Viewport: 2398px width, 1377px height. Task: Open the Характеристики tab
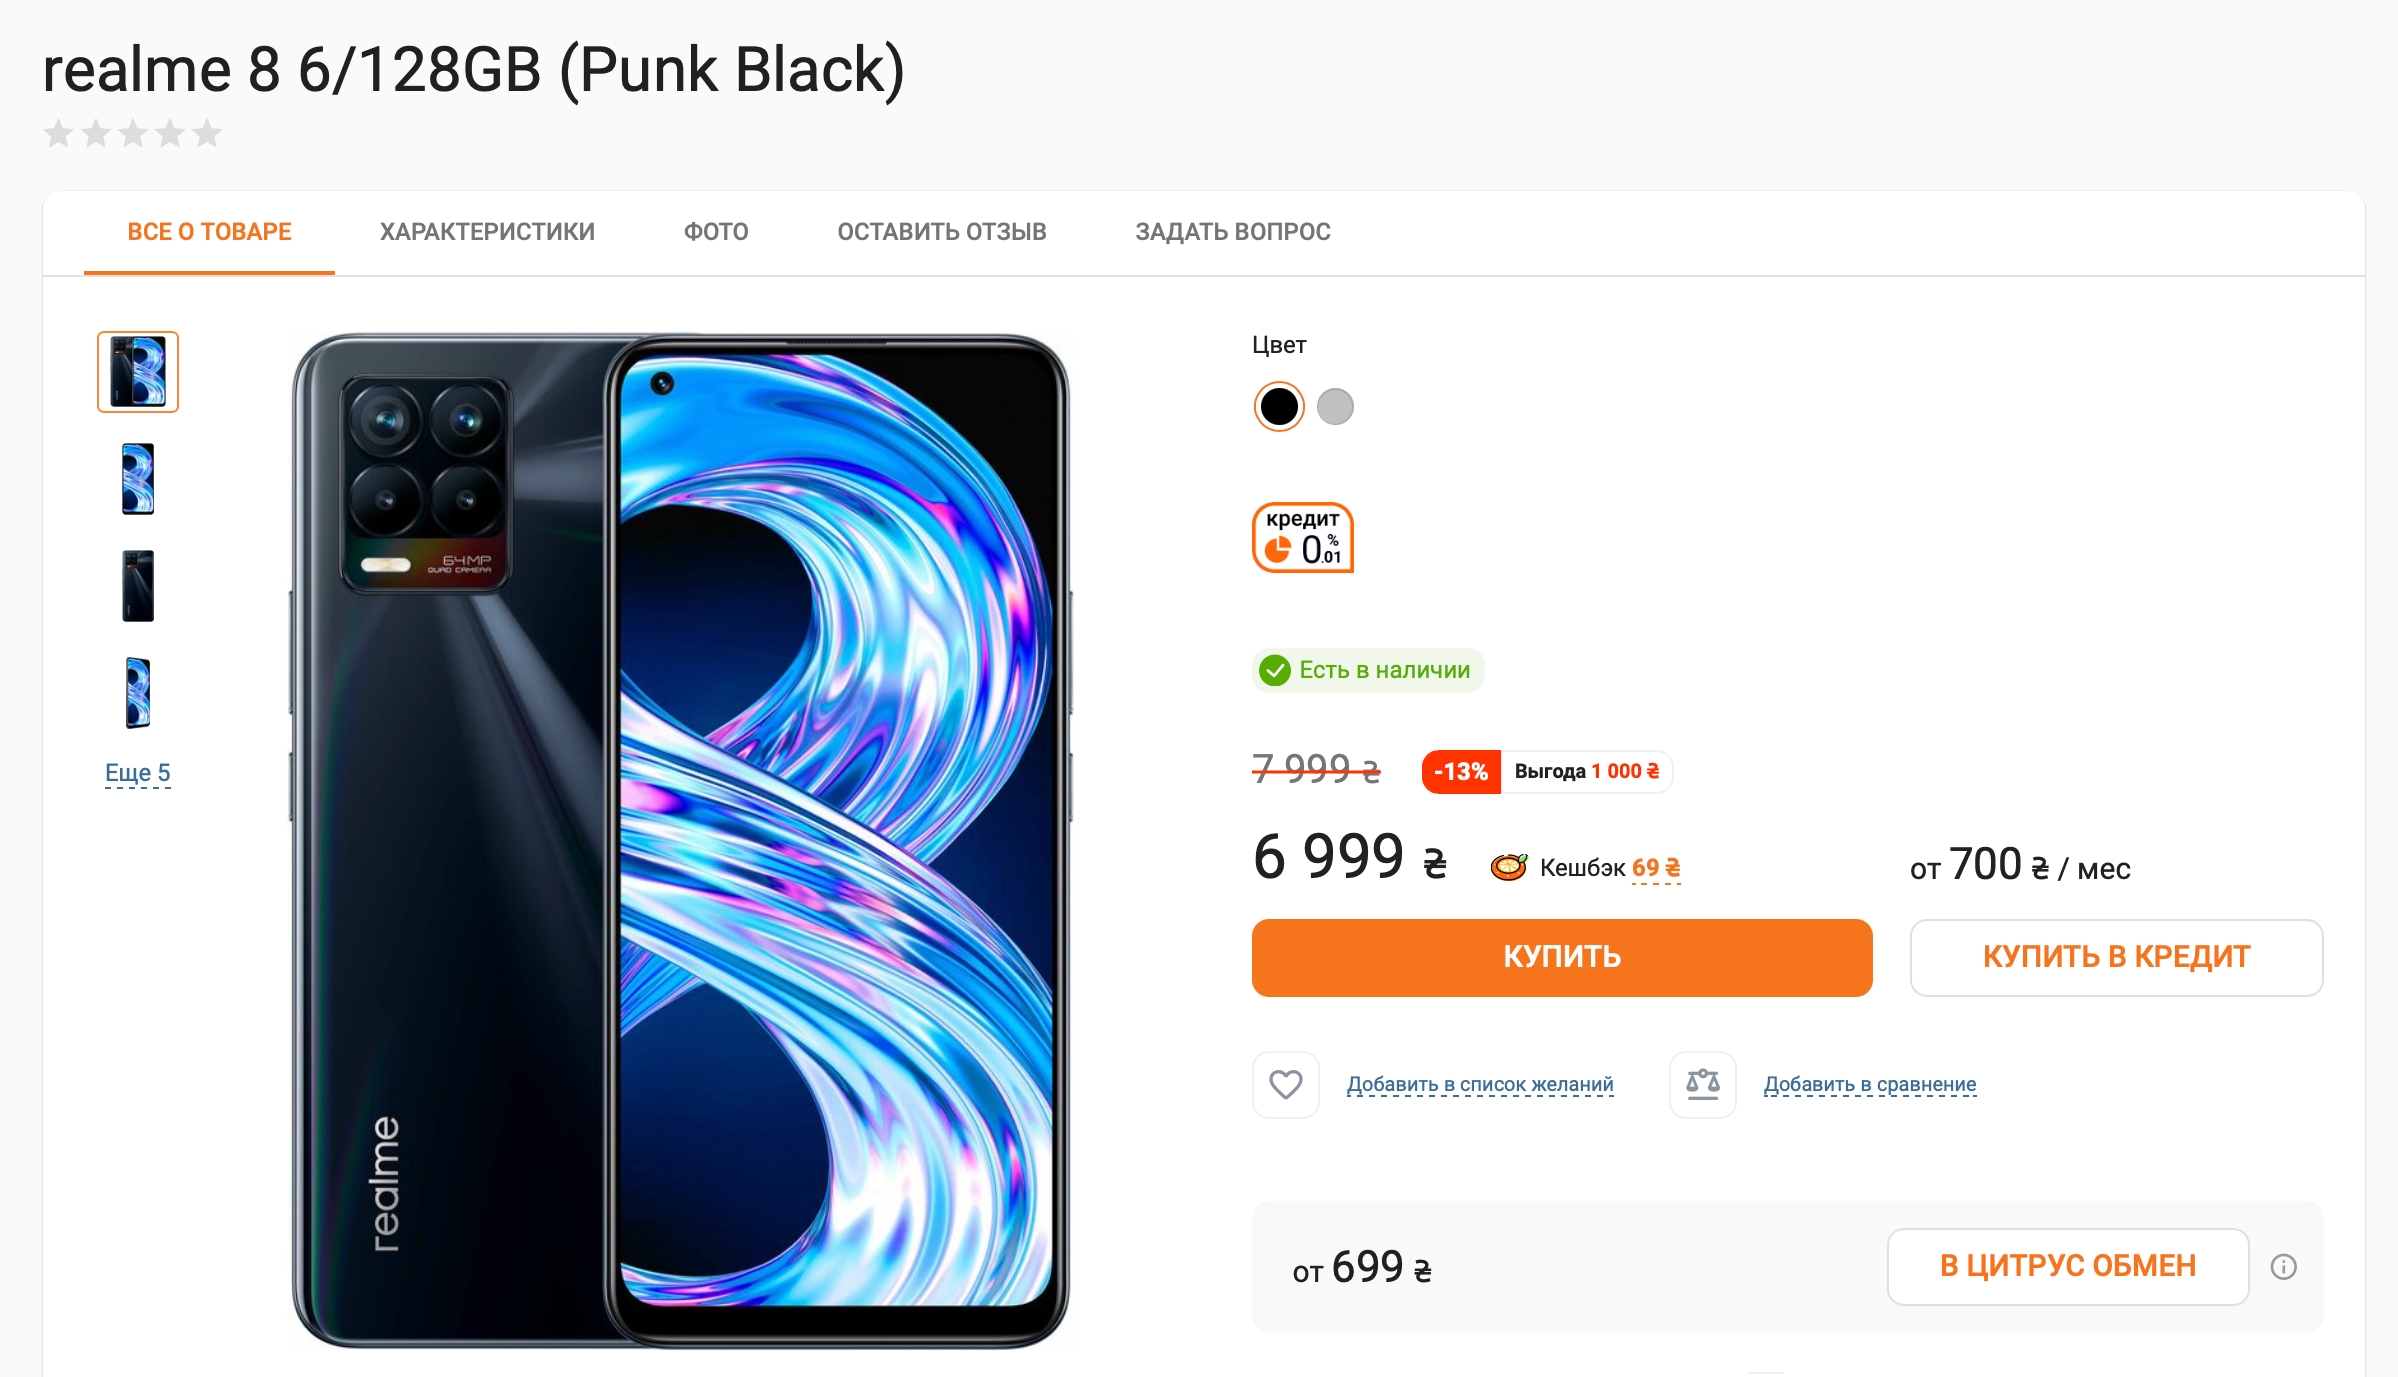487,232
